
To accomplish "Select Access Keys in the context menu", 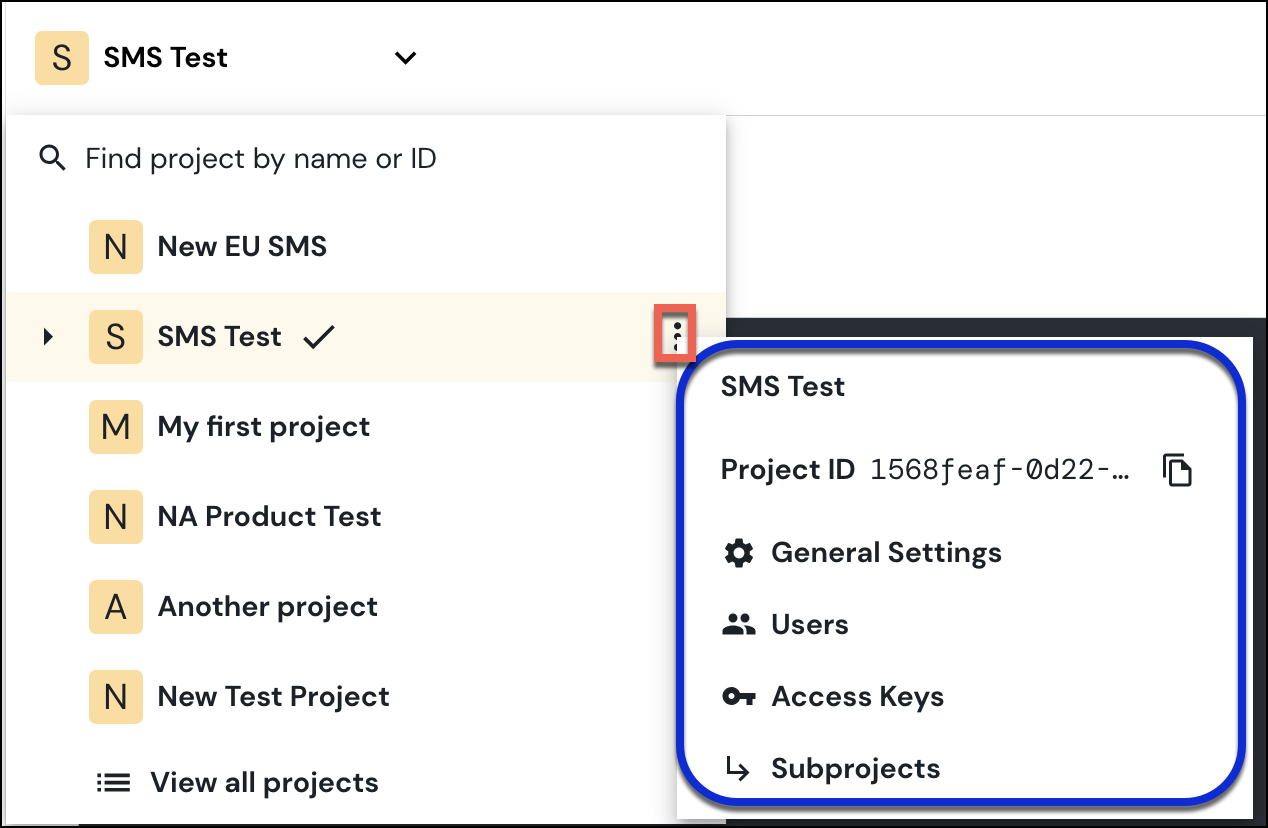I will (x=857, y=696).
